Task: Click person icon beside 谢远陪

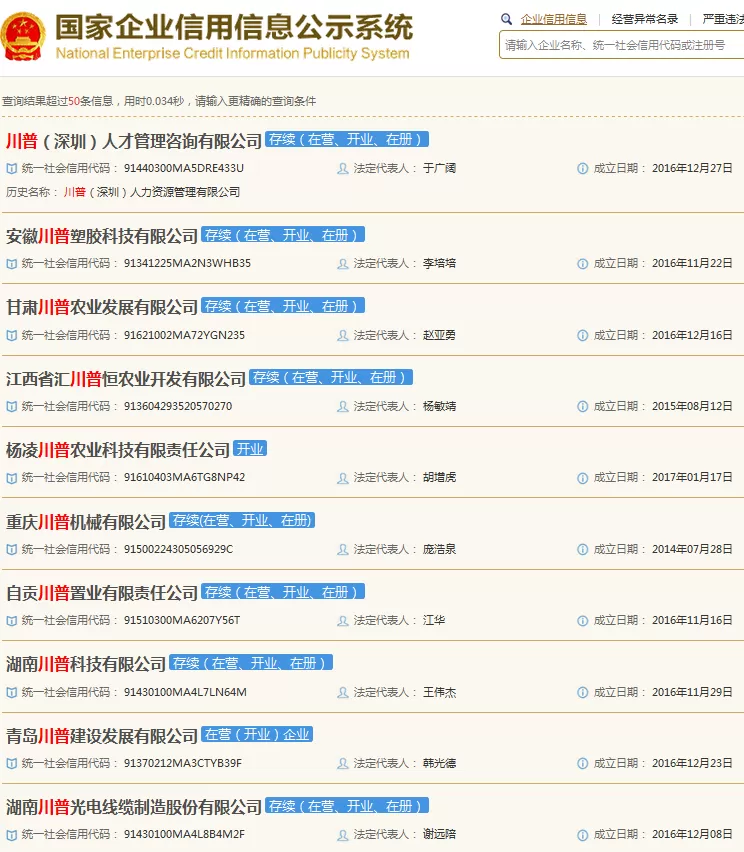Action: point(343,835)
